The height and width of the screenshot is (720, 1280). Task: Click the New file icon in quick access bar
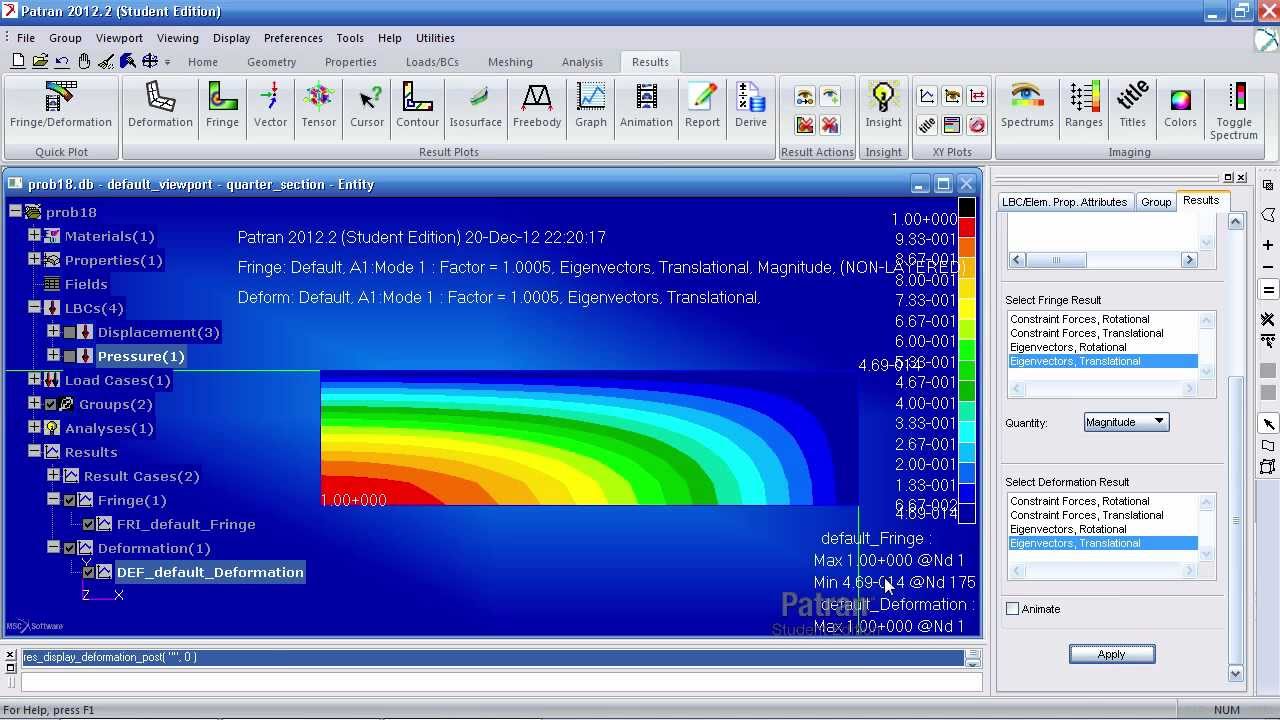coord(18,61)
